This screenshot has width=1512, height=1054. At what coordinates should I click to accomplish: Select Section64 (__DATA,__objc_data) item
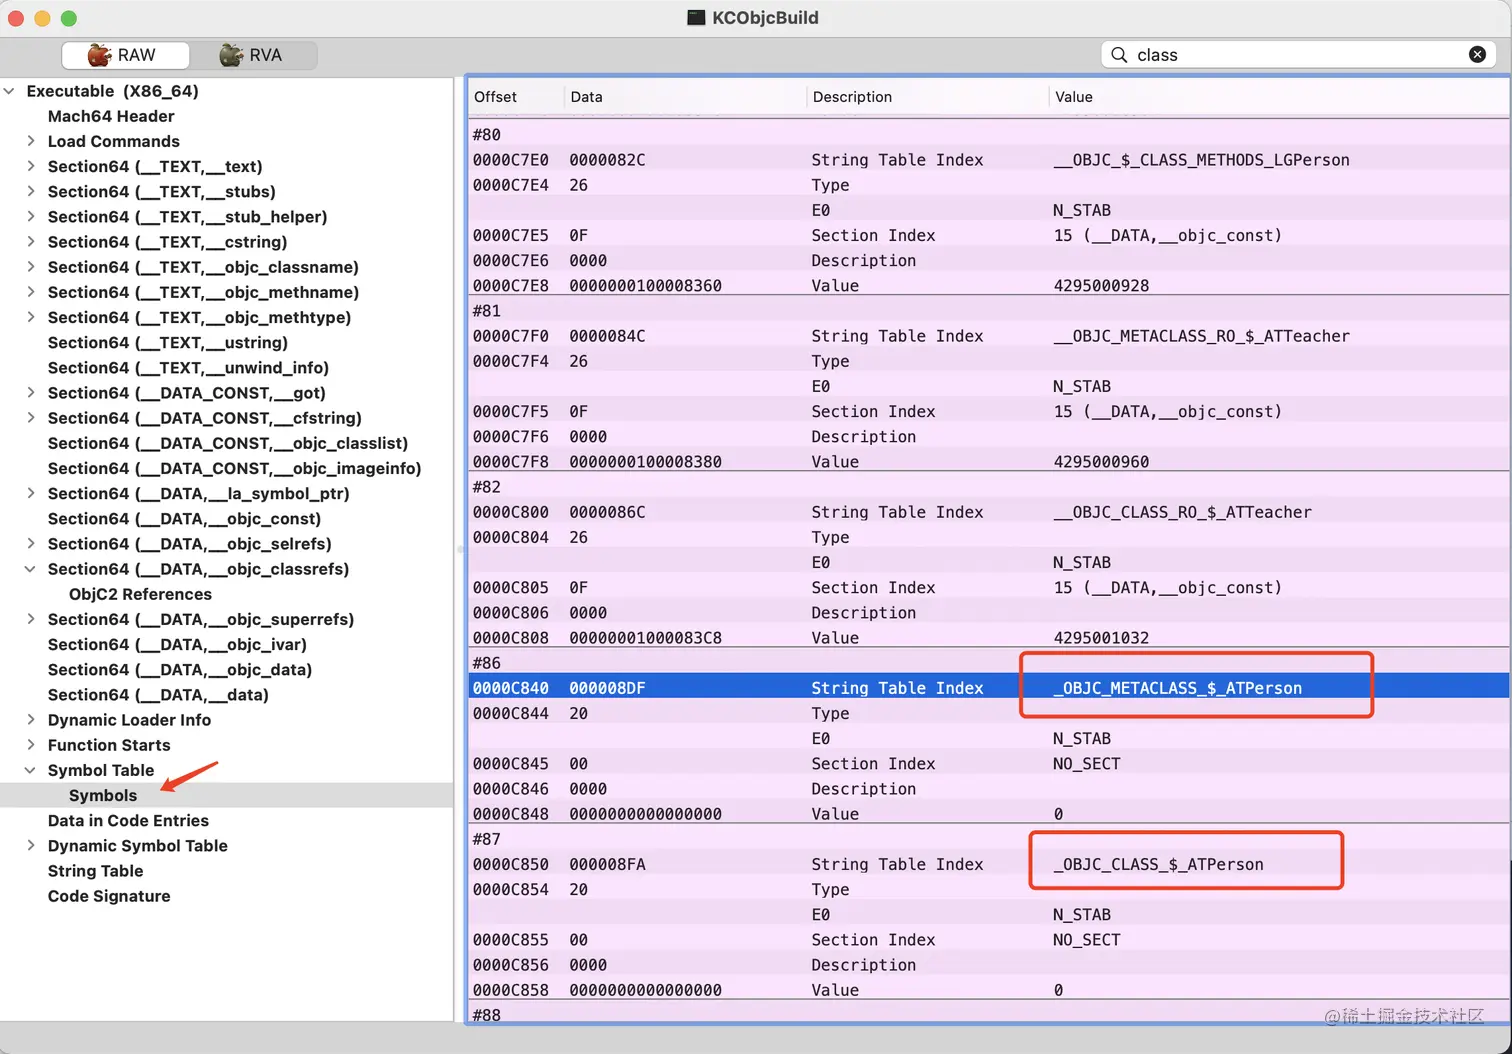(180, 669)
